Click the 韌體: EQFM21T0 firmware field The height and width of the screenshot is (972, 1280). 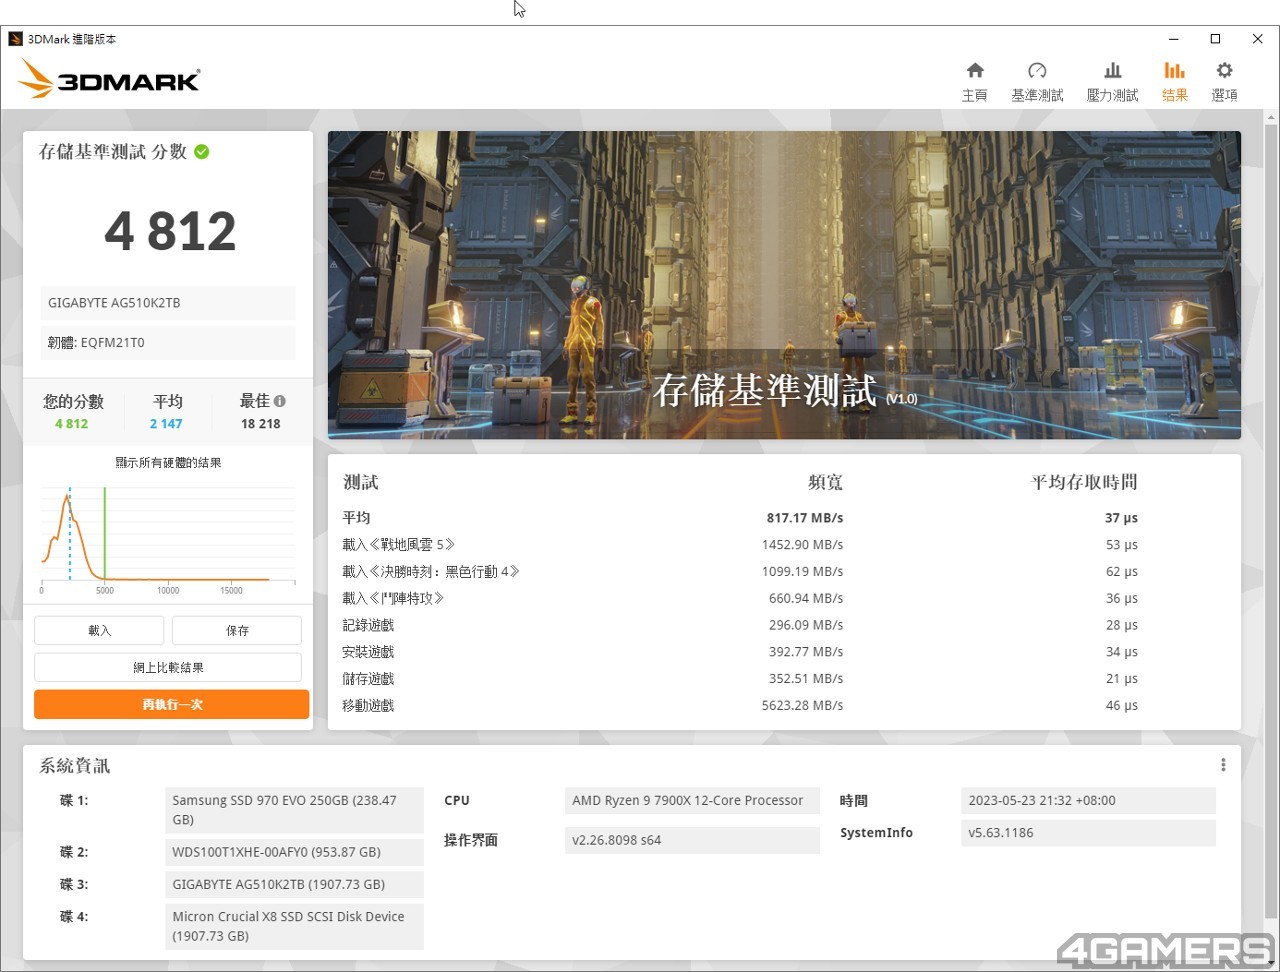click(168, 342)
